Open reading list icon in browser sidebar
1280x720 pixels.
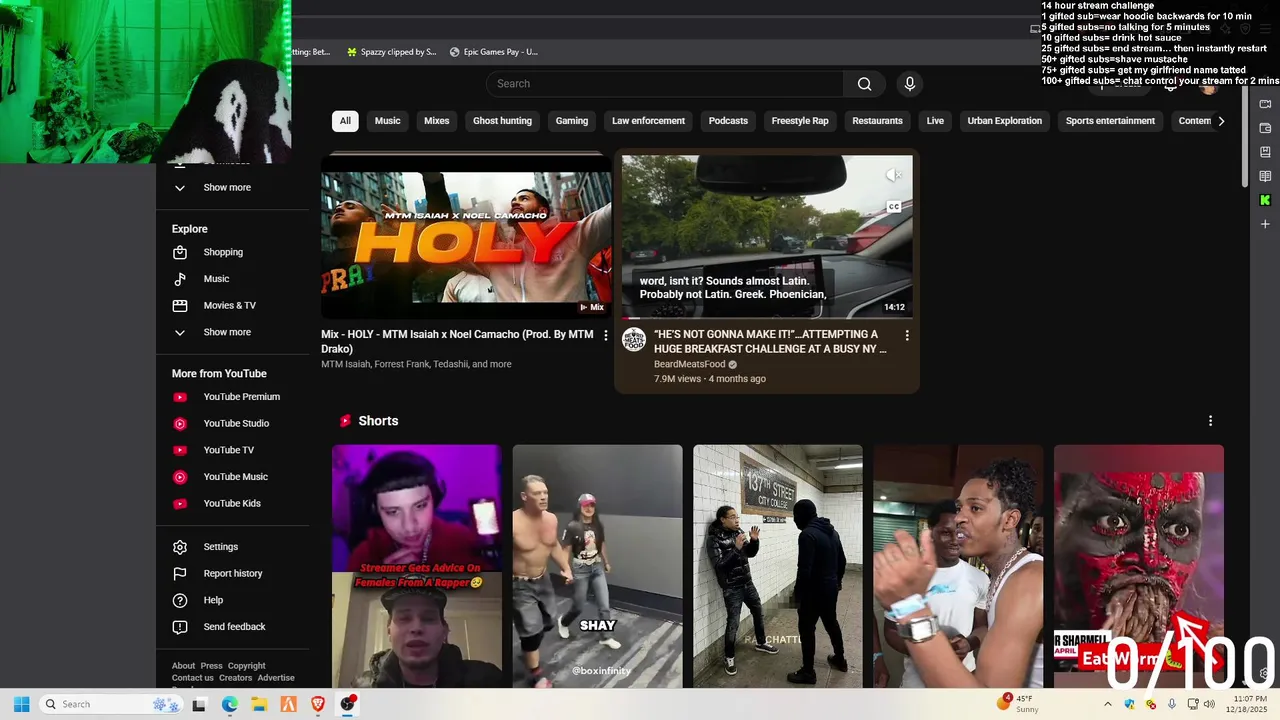tap(1265, 176)
